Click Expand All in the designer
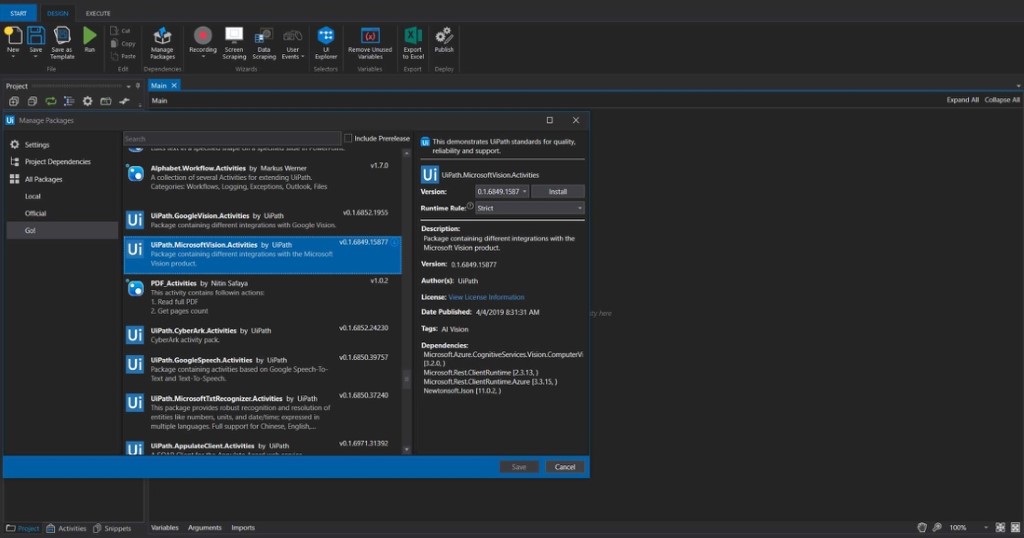This screenshot has height=538, width=1024. click(x=963, y=100)
